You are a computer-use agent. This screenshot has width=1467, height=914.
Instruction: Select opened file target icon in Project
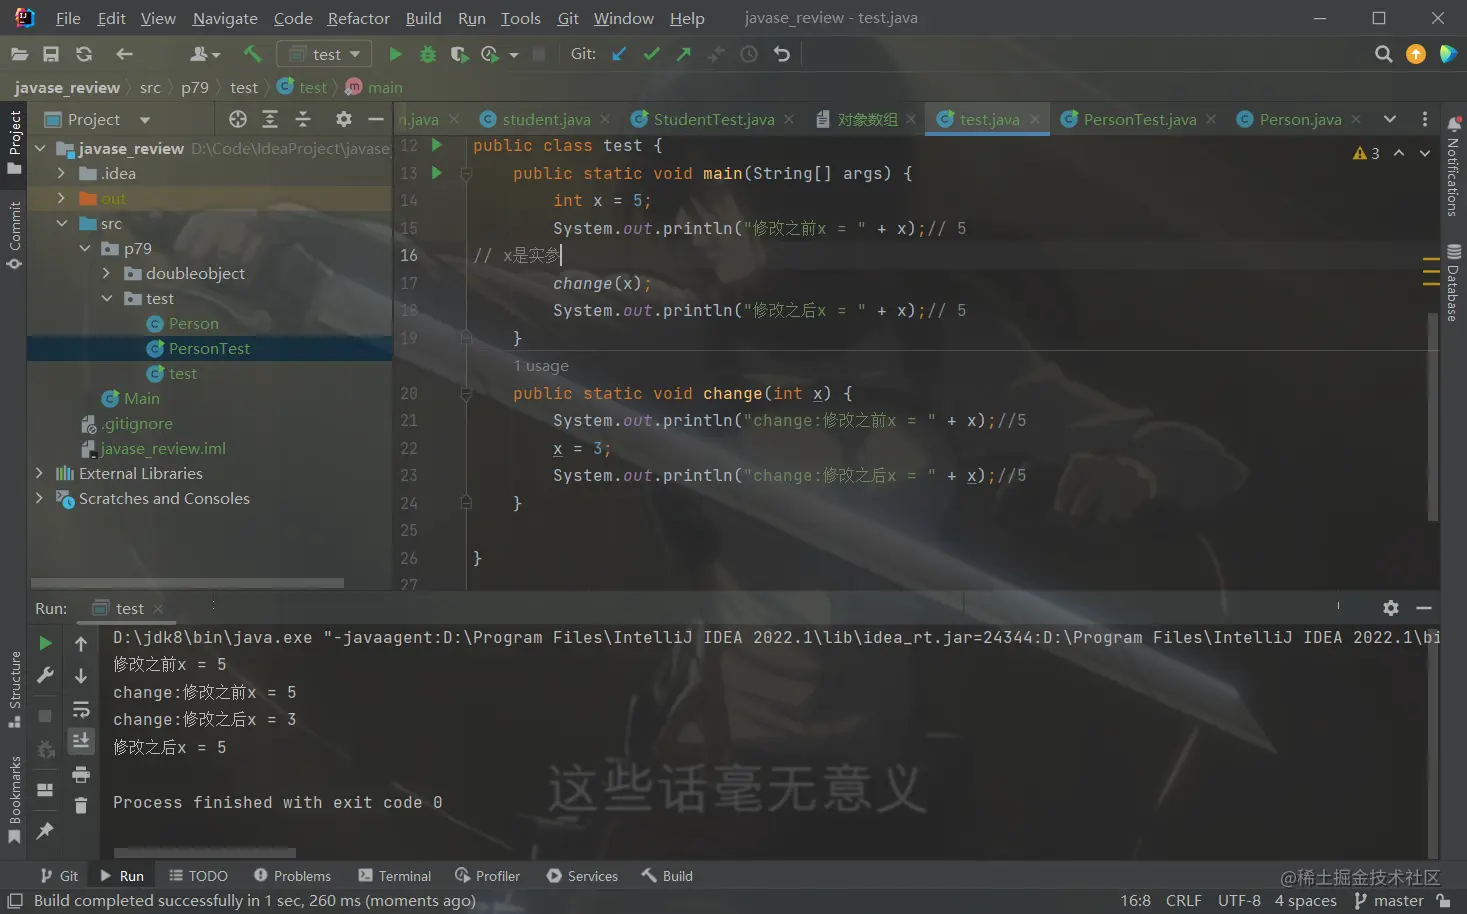tap(238, 119)
